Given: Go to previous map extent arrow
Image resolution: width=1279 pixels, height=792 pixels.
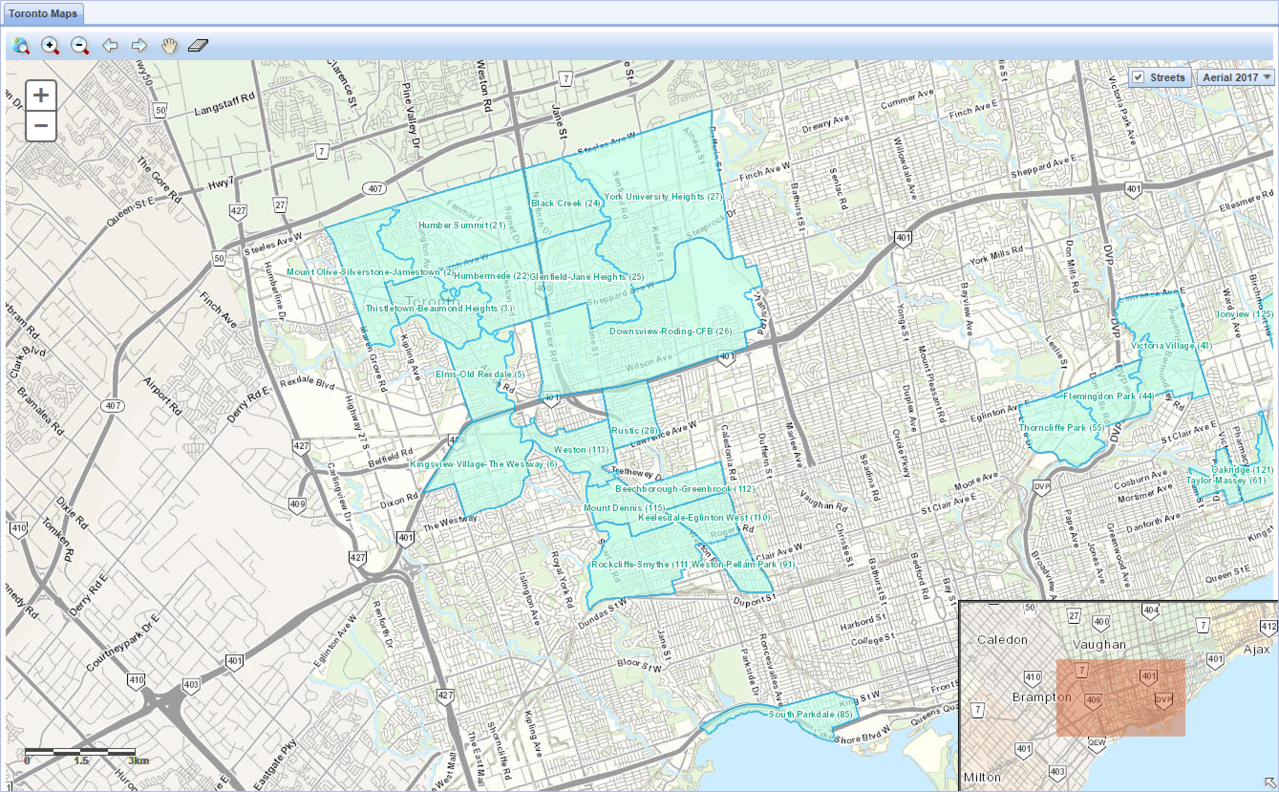Looking at the screenshot, I should tap(110, 46).
